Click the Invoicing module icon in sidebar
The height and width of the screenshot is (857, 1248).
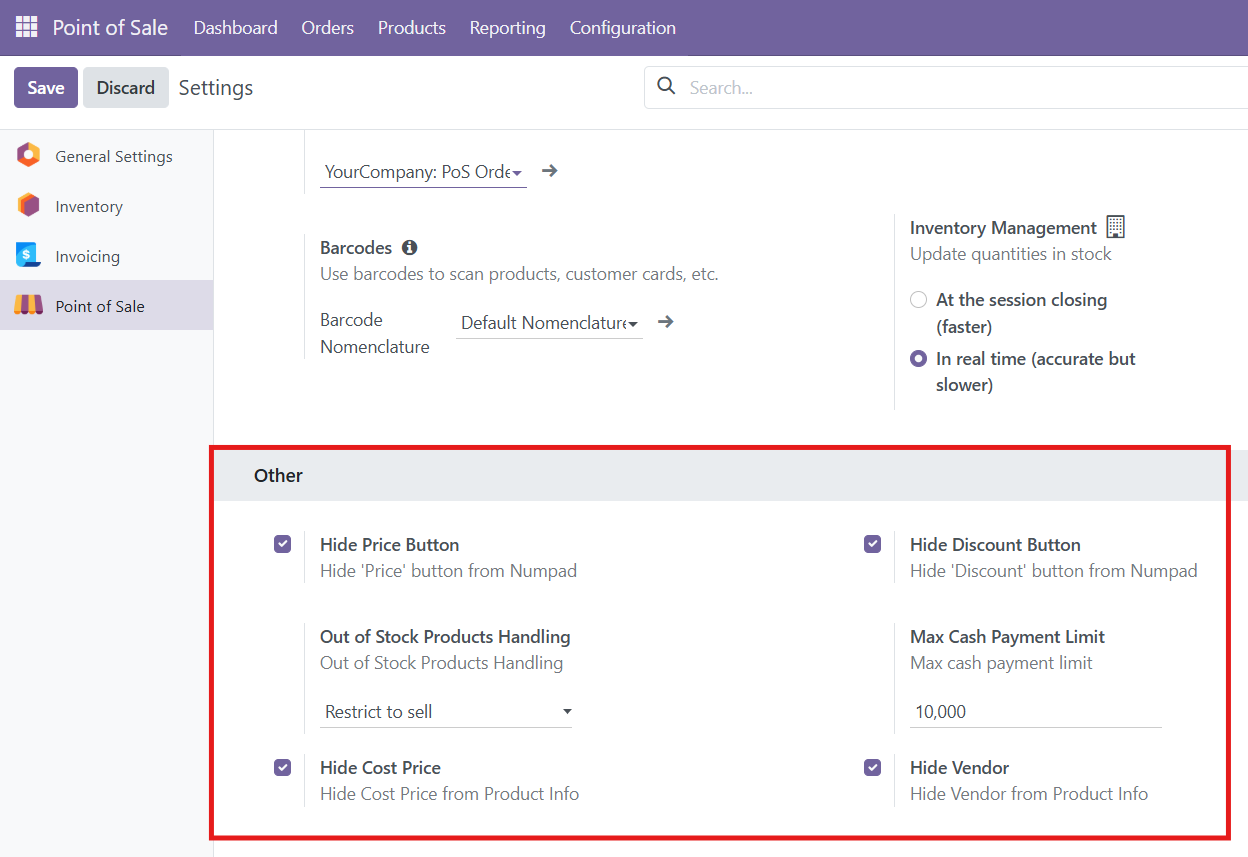[x=28, y=256]
